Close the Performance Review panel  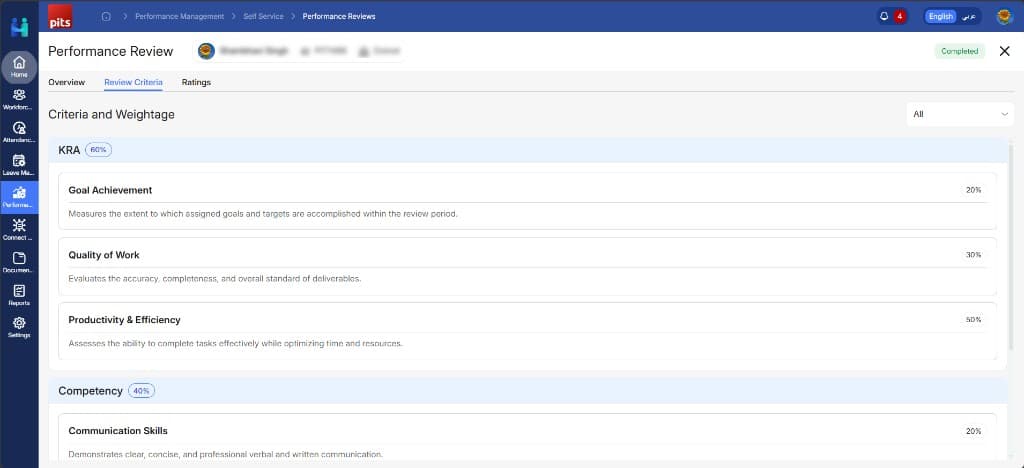point(1004,51)
